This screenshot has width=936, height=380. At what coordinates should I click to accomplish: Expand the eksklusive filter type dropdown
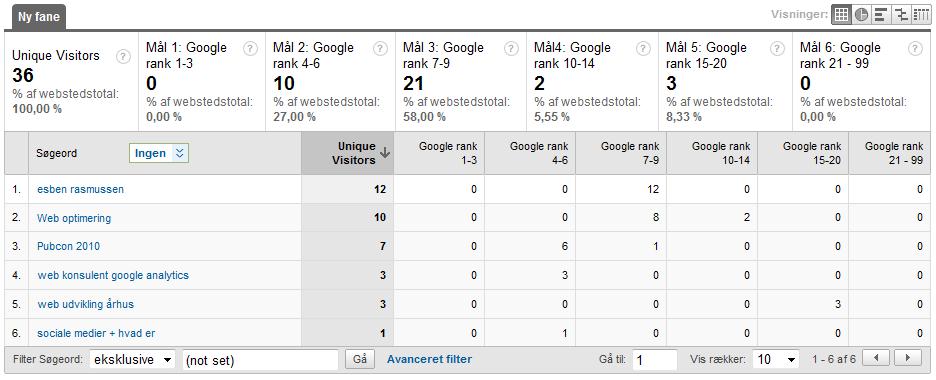(132, 360)
